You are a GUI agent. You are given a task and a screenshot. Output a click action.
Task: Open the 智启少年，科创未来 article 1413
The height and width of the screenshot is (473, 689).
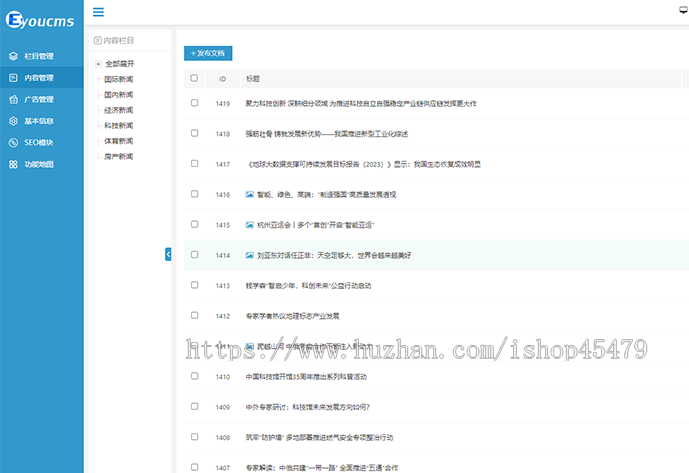tap(308, 285)
